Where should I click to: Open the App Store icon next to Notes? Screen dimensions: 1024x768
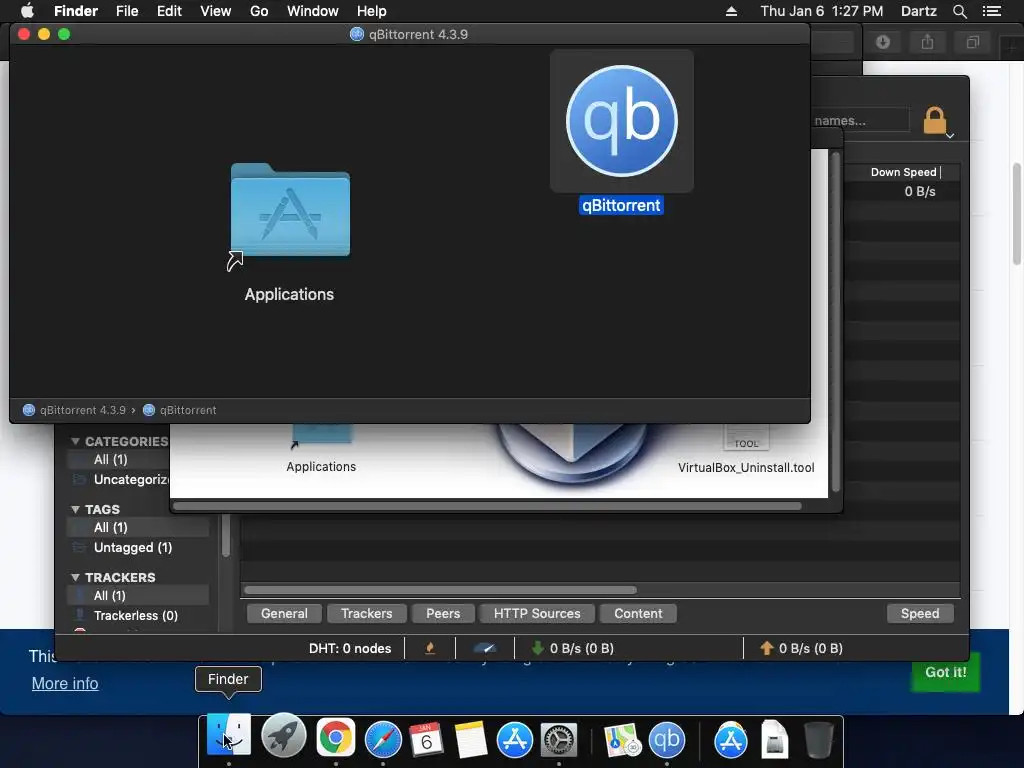515,739
